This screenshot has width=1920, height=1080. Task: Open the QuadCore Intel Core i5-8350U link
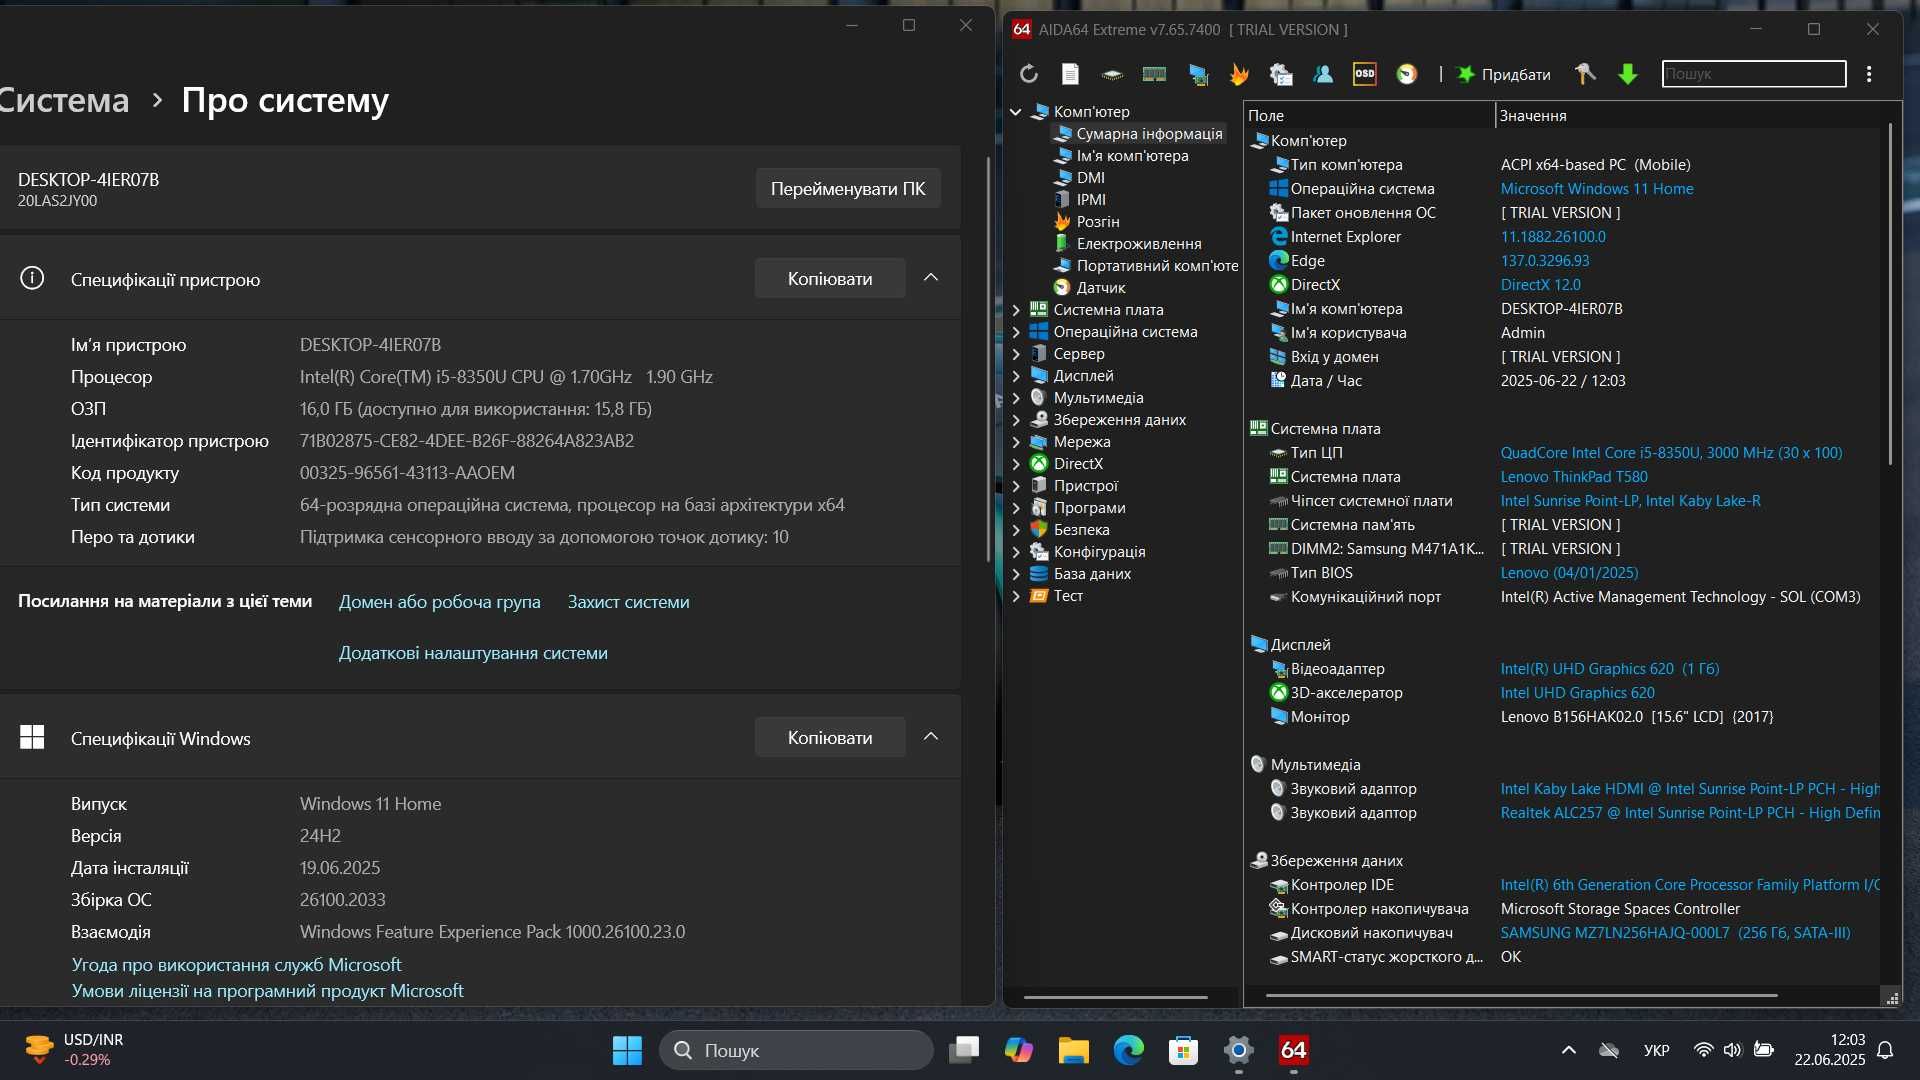tap(1671, 453)
